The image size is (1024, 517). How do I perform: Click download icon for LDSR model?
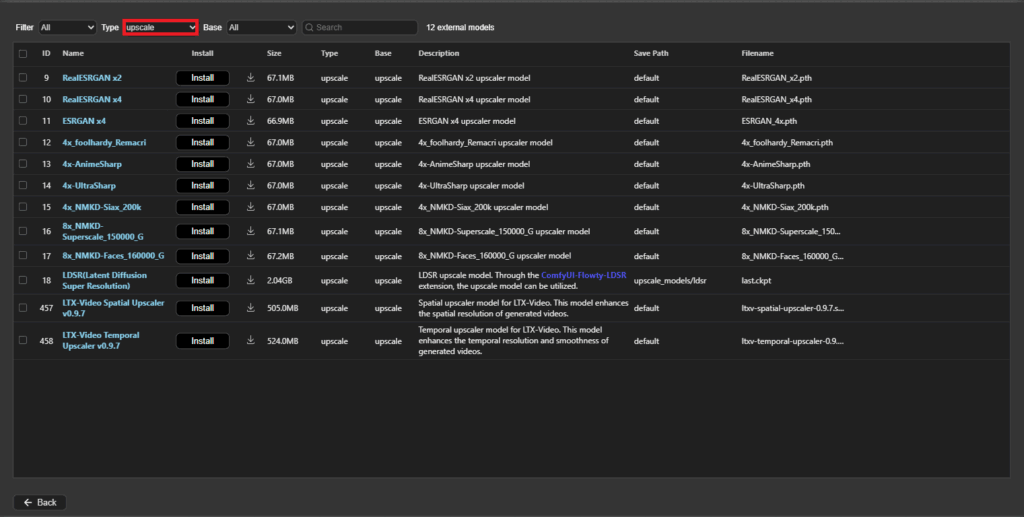(250, 280)
